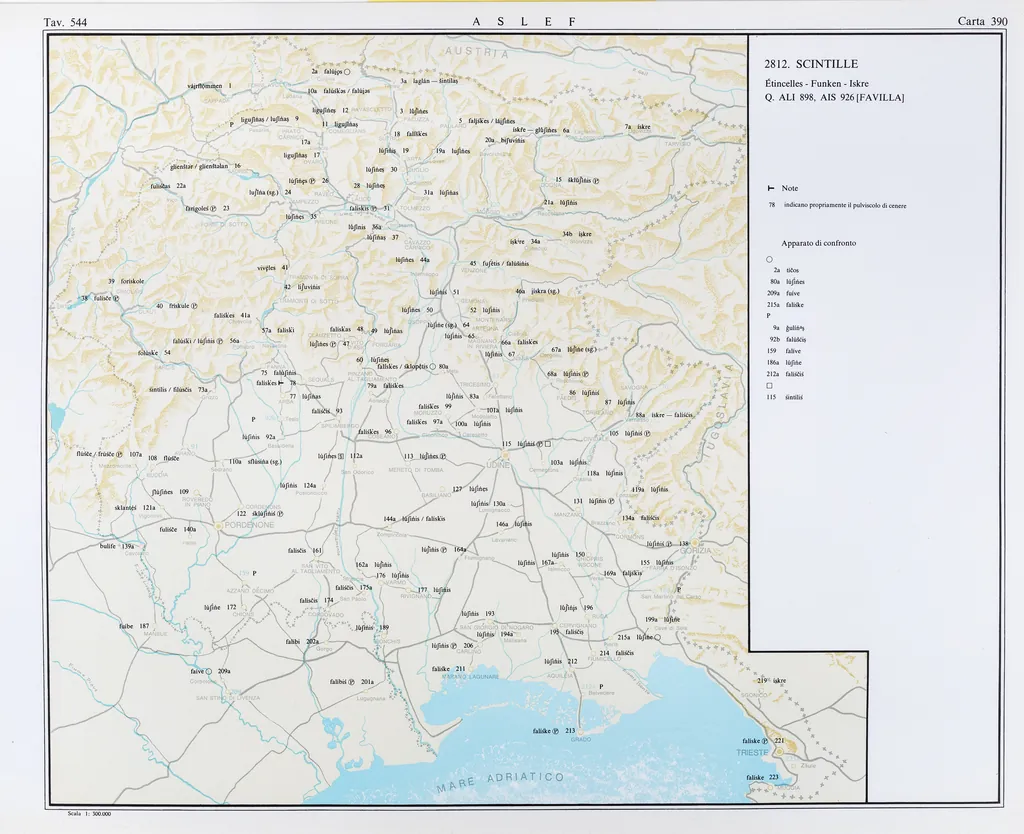Screen dimensions: 1024x834
Task: Click the circle marker beside 209a faive
Action: point(209,671)
